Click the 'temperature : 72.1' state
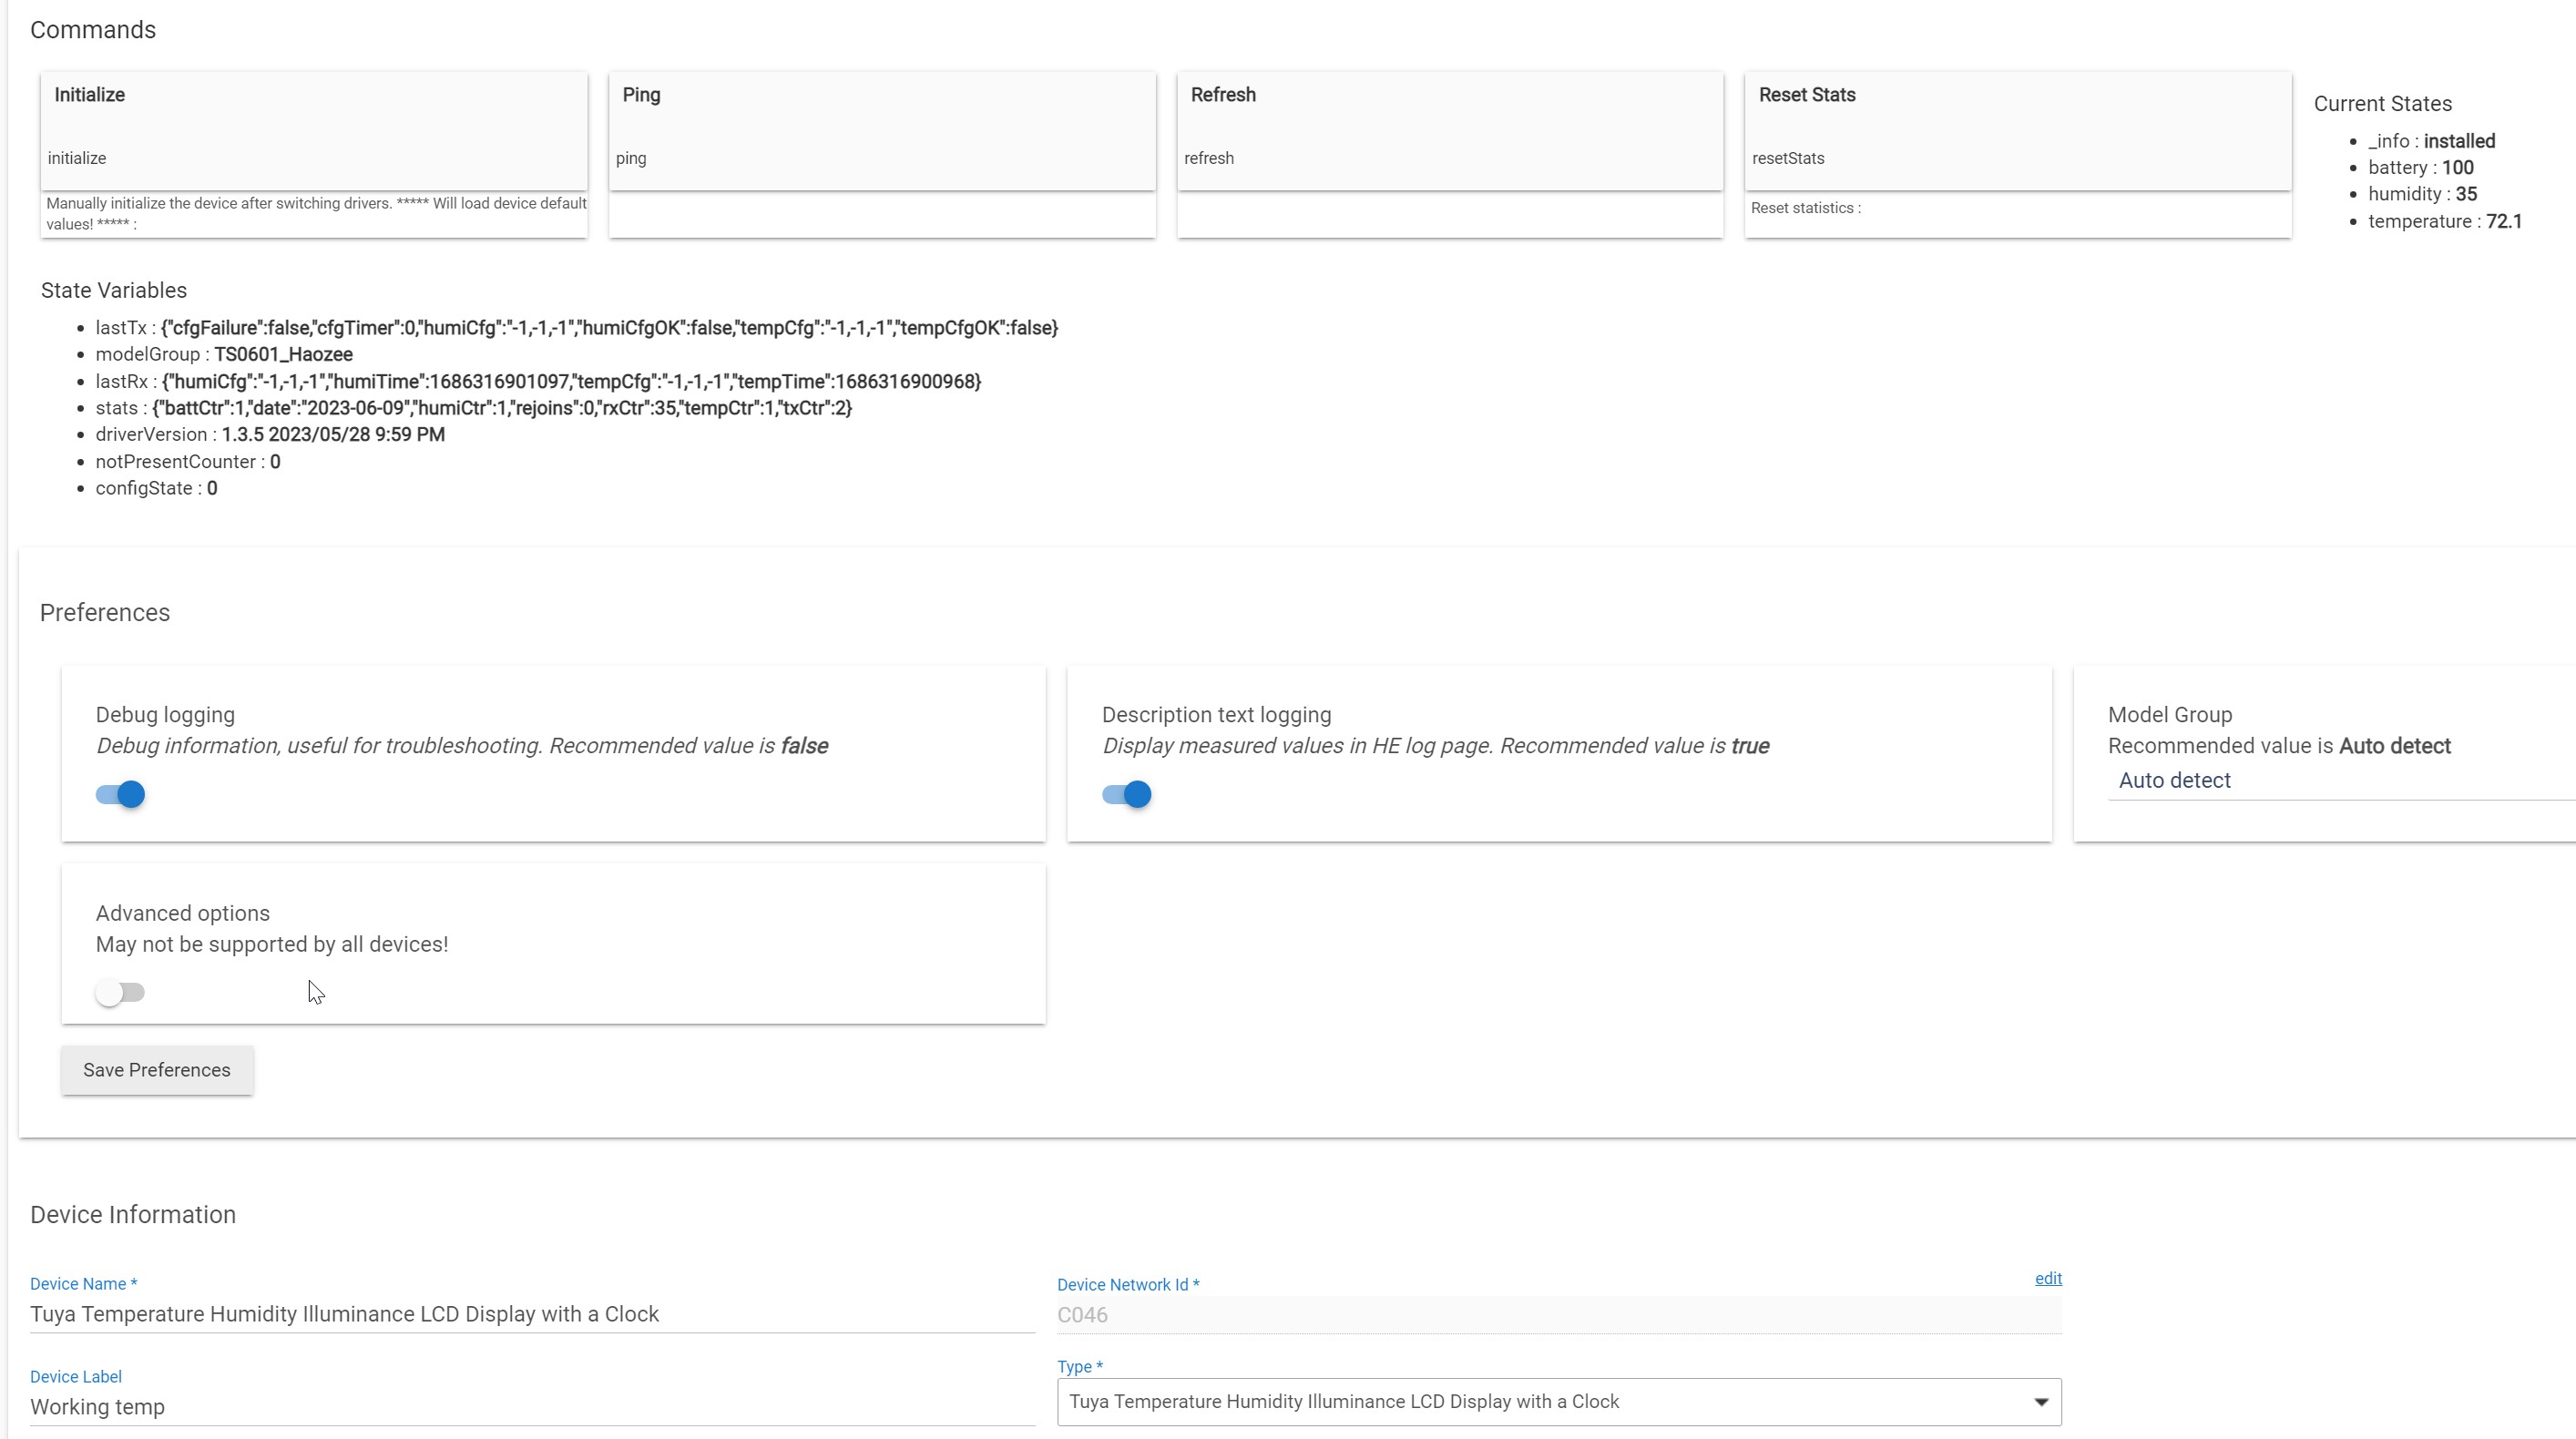Image resolution: width=2576 pixels, height=1439 pixels. click(2445, 221)
